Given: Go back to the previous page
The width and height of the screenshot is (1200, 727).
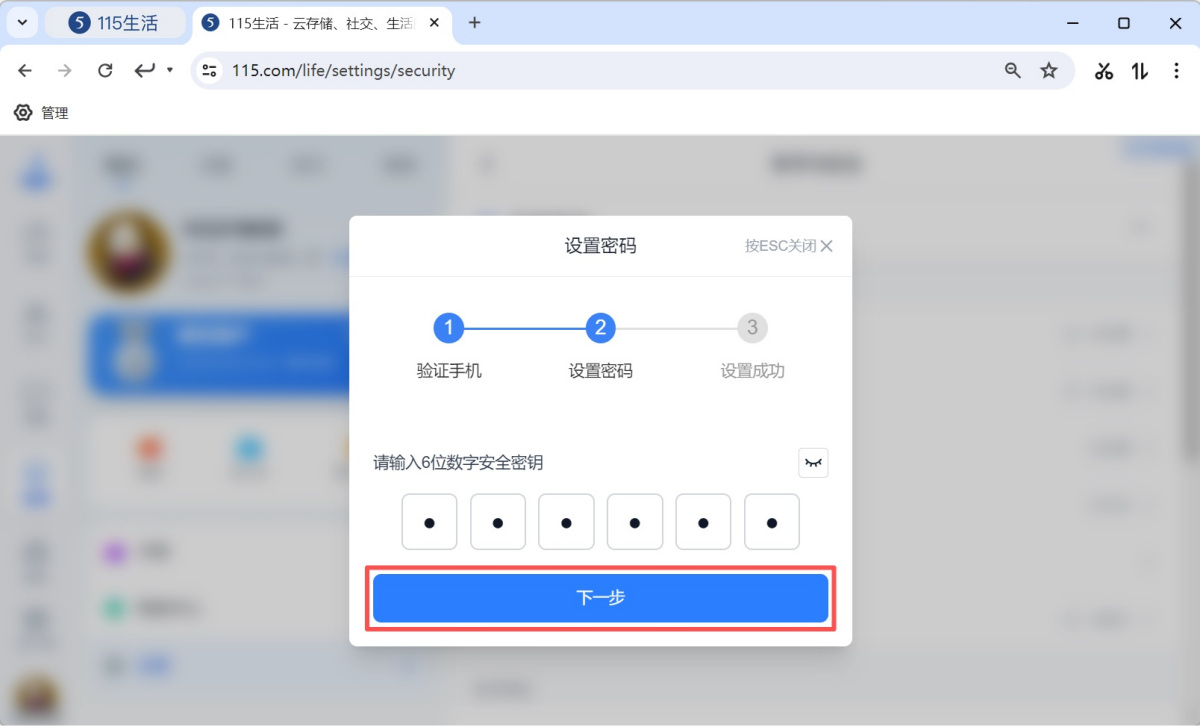Looking at the screenshot, I should coord(25,70).
